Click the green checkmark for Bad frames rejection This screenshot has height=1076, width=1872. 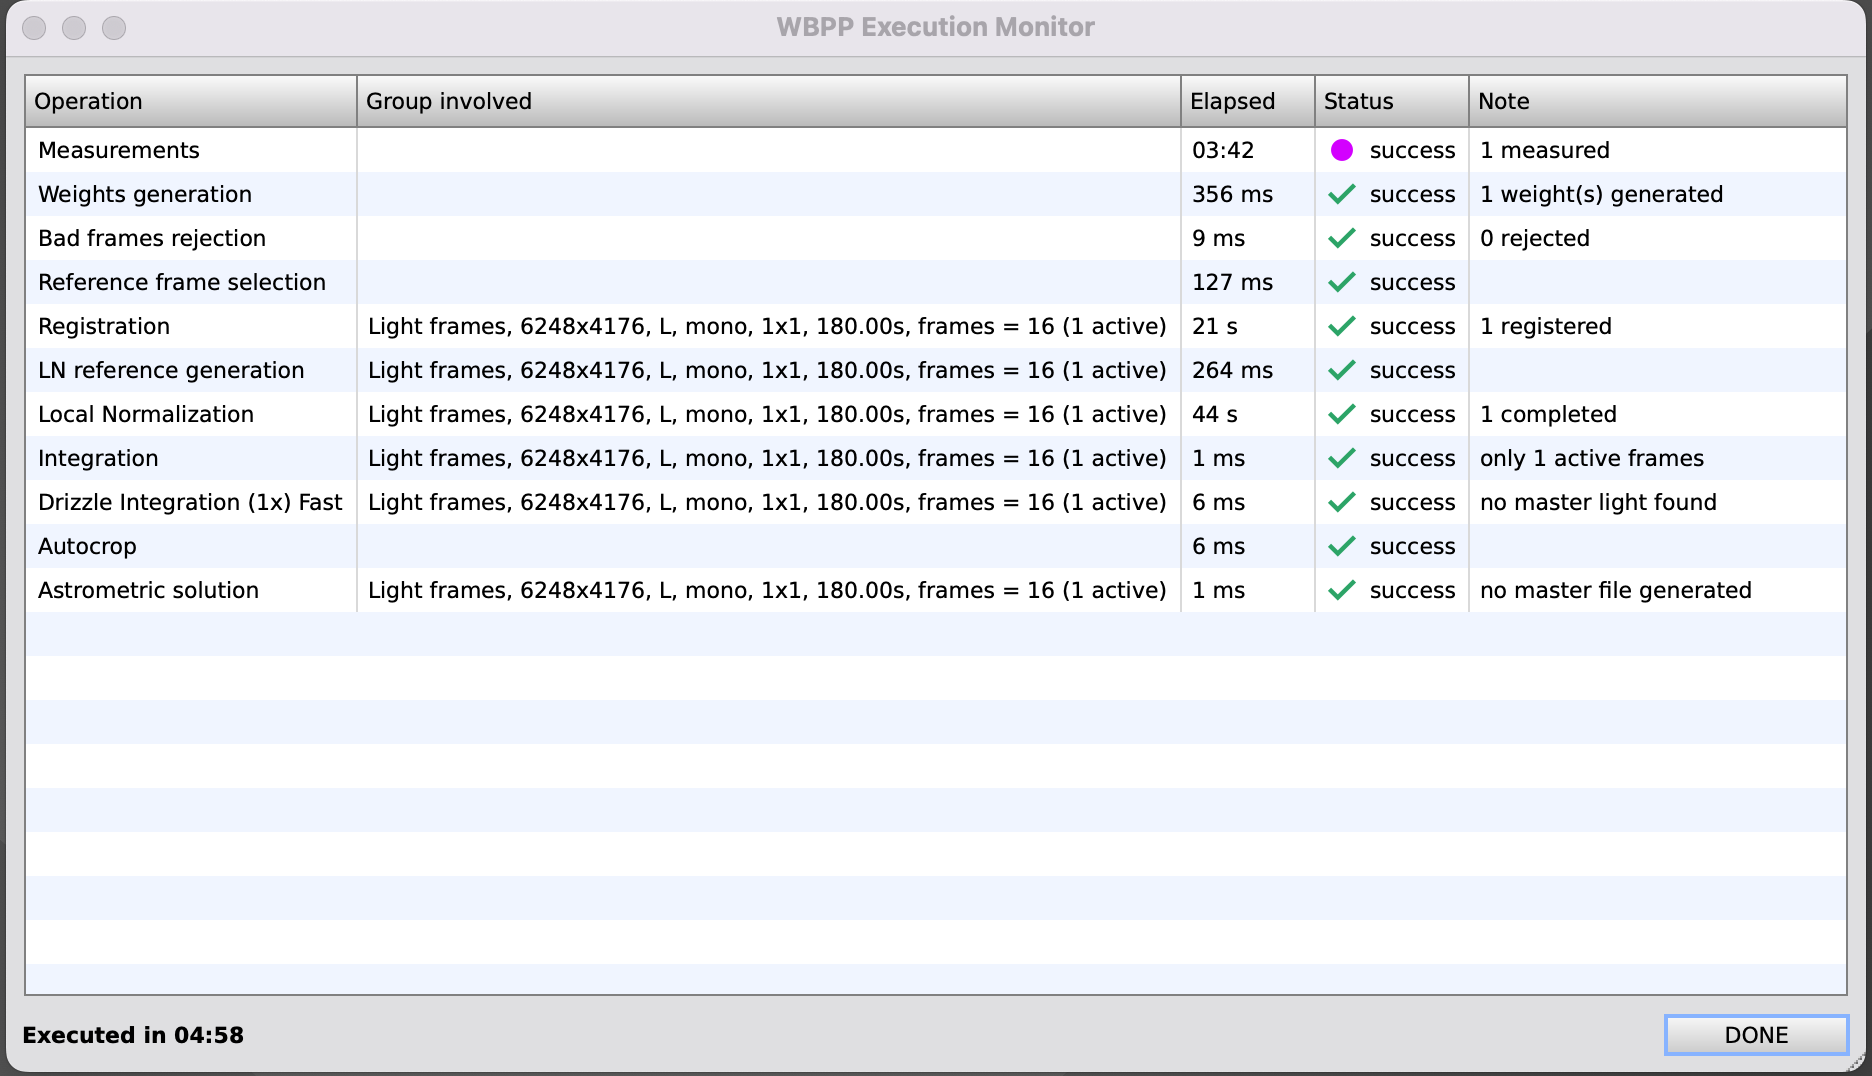tap(1342, 238)
